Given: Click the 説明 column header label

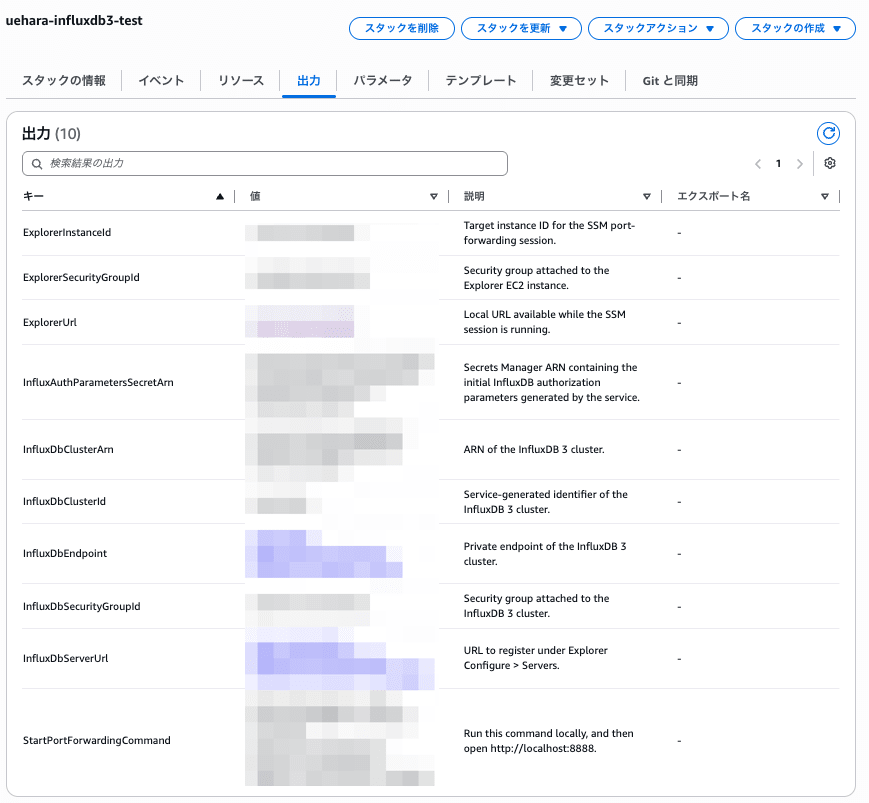Looking at the screenshot, I should [x=474, y=196].
